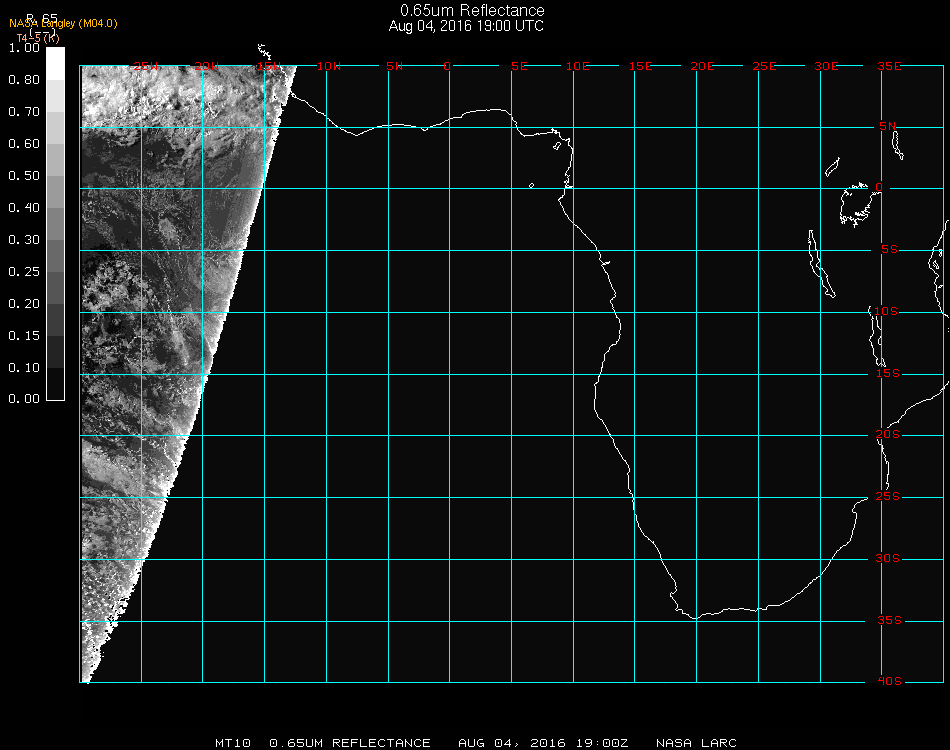Click the 0.80 colorbar scale label
Viewport: 950px width, 750px height.
(23, 80)
